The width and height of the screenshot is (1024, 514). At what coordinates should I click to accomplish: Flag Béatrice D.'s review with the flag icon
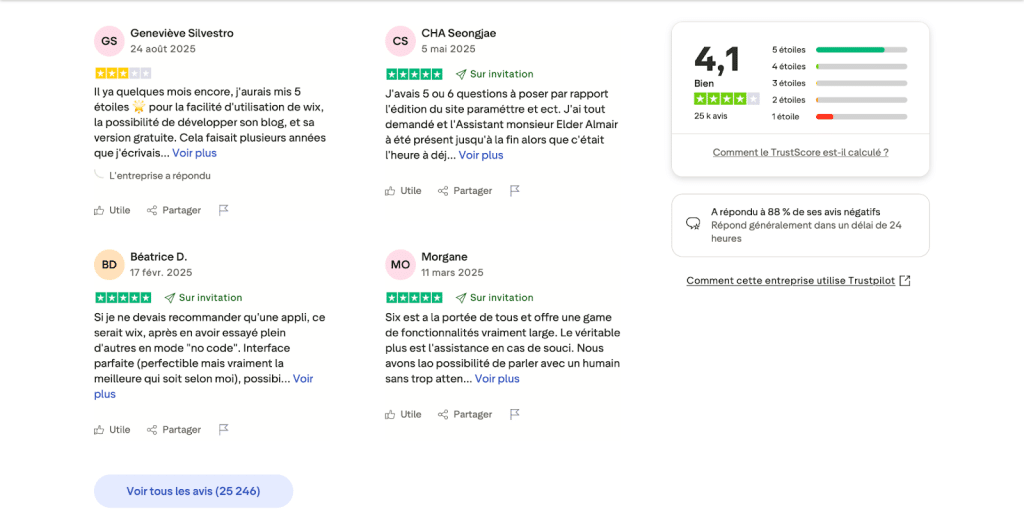[x=223, y=429]
